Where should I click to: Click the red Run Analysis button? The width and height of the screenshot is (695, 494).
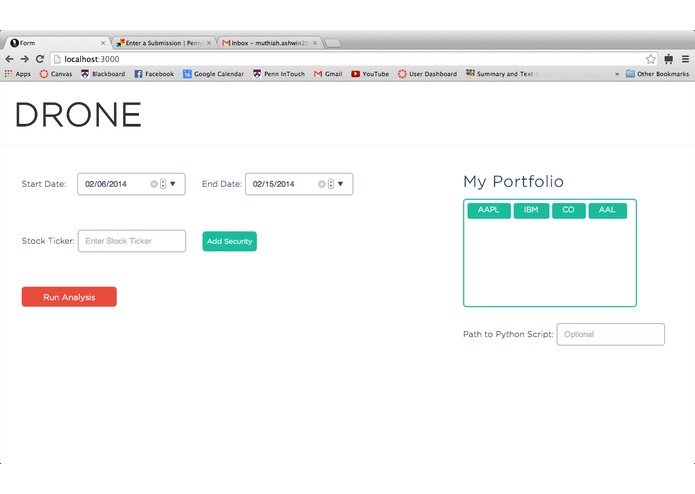[x=69, y=297]
